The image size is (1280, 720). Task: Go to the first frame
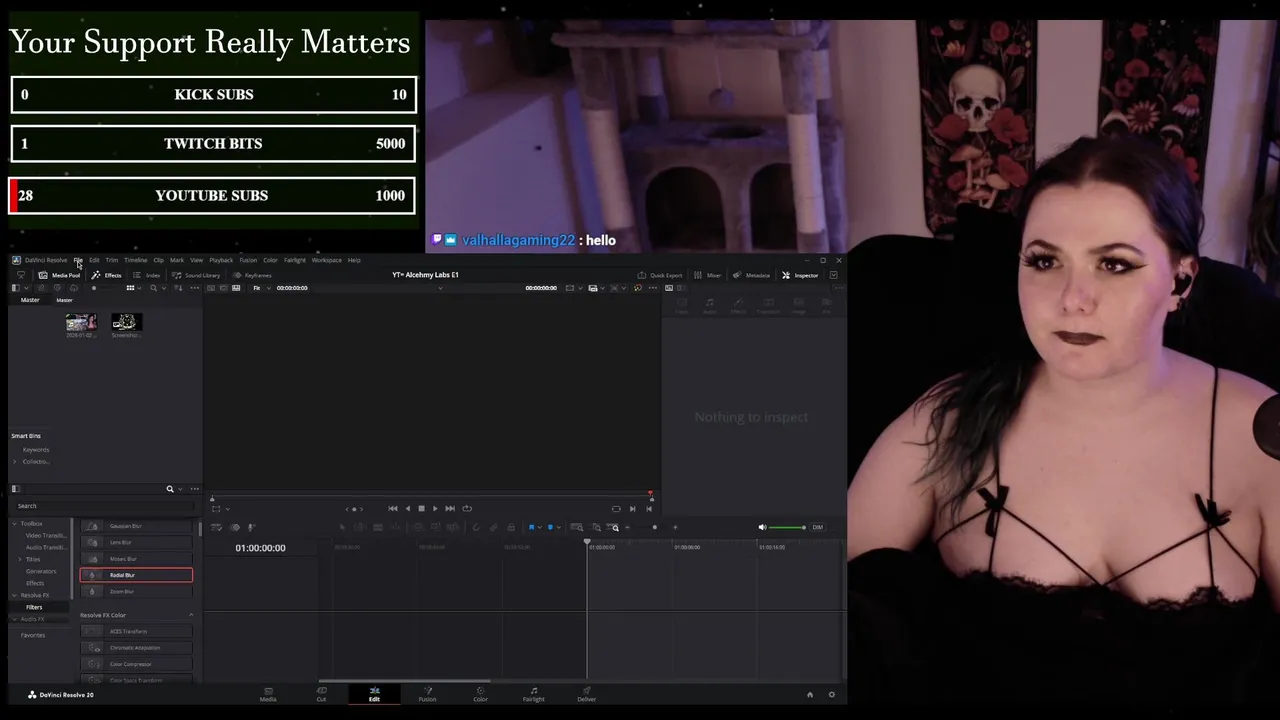pyautogui.click(x=393, y=508)
